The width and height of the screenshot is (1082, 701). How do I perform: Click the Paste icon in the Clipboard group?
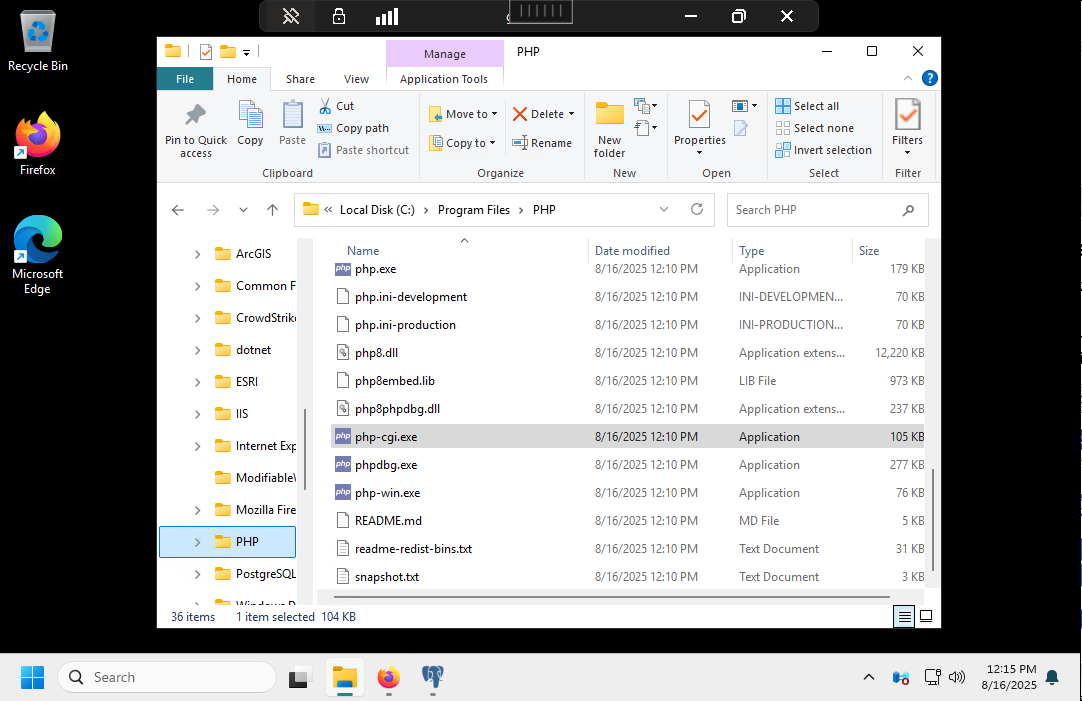coord(292,115)
